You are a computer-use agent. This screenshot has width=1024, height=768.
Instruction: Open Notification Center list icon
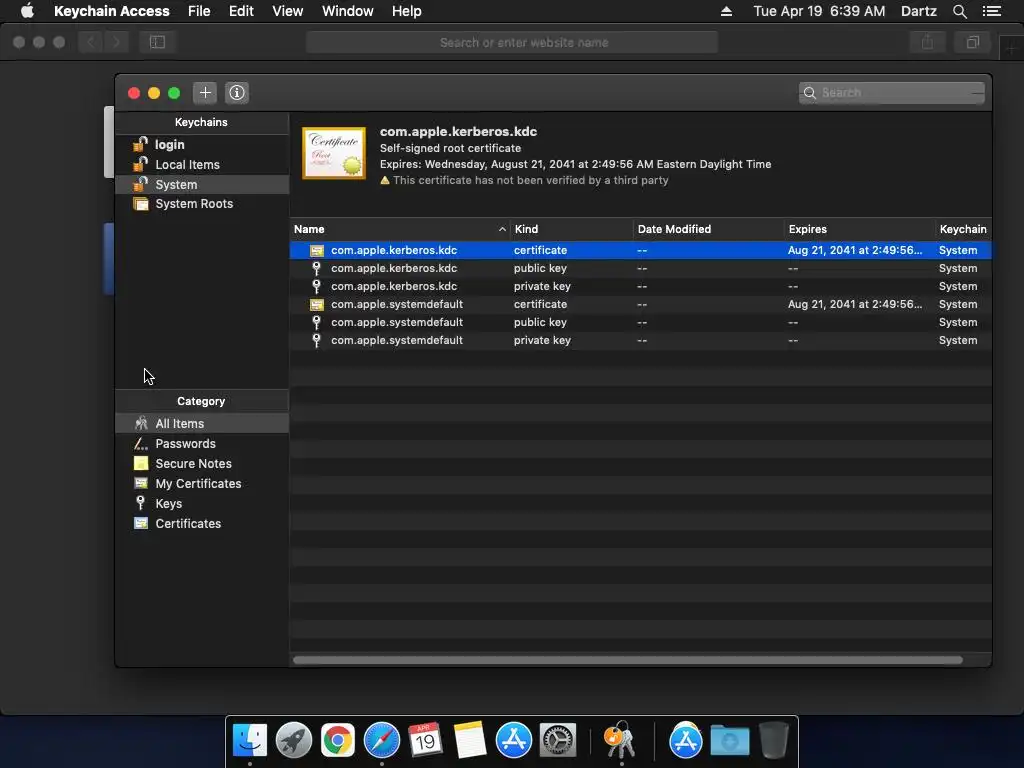[992, 11]
